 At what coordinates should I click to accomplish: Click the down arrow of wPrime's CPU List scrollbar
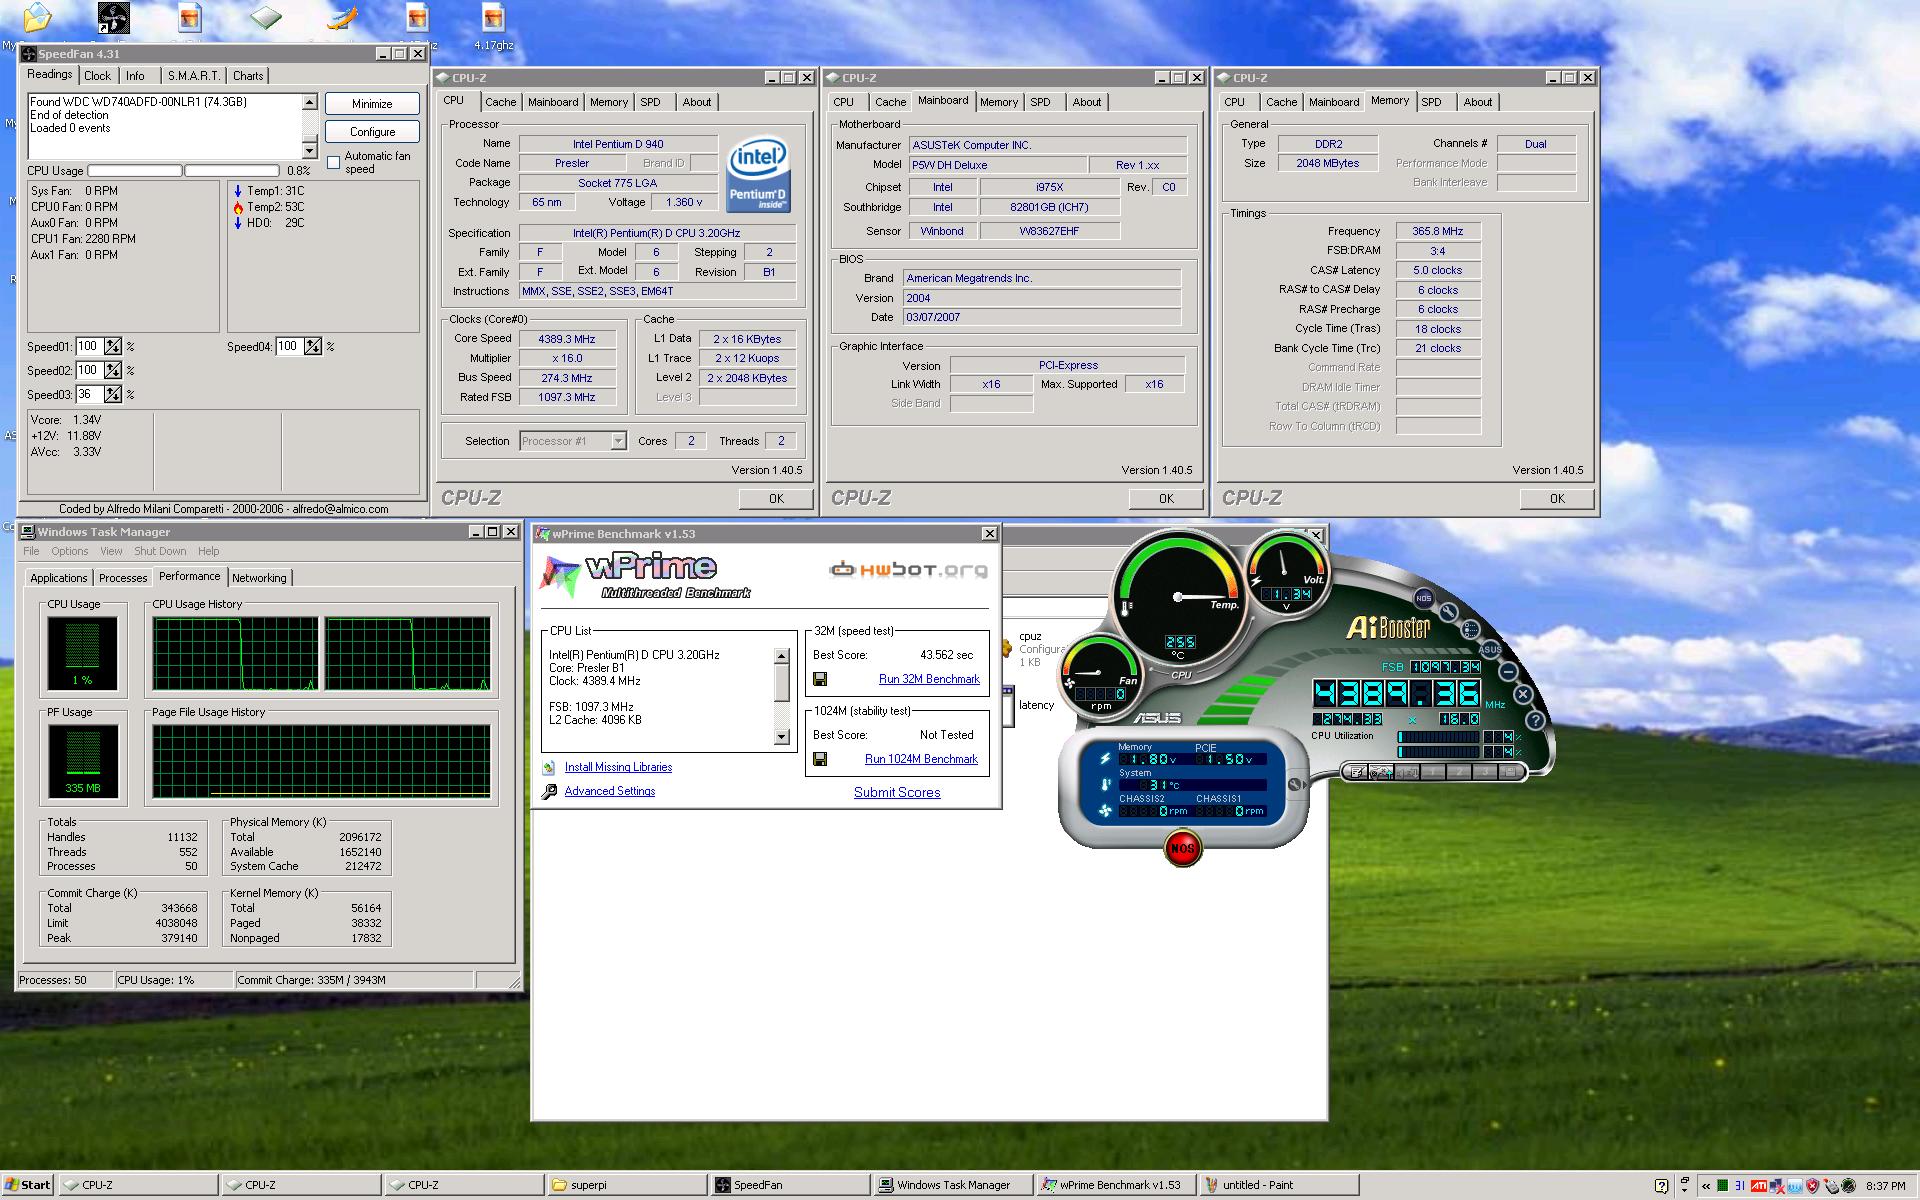782,737
